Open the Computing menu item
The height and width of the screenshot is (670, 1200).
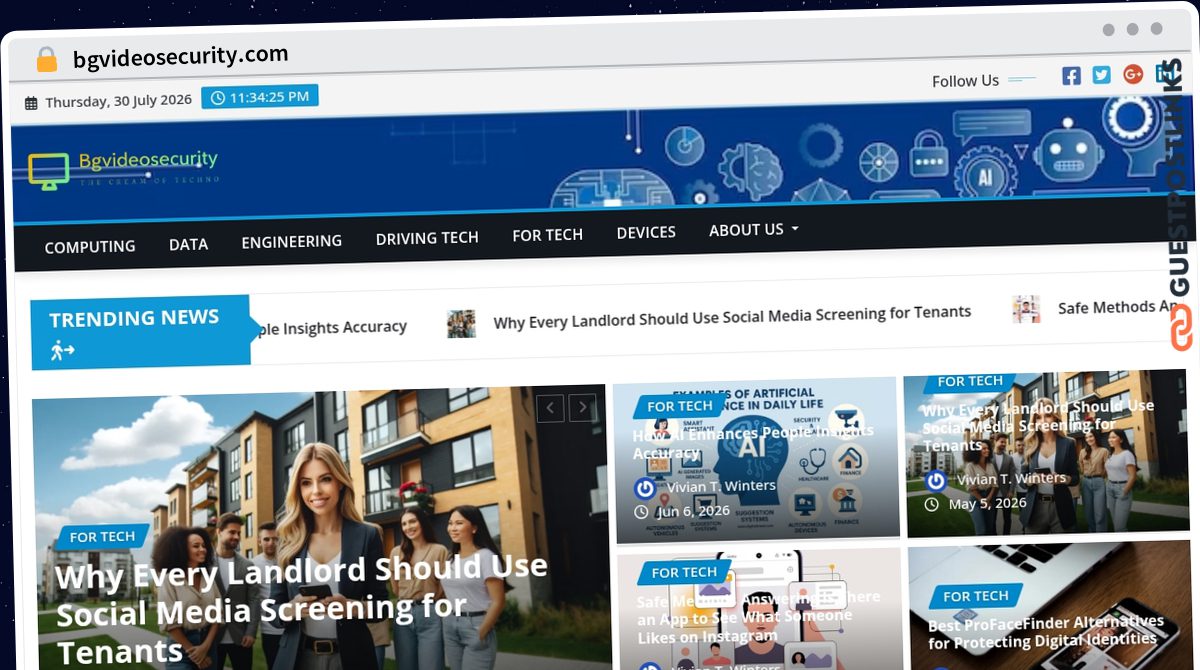tap(90, 246)
